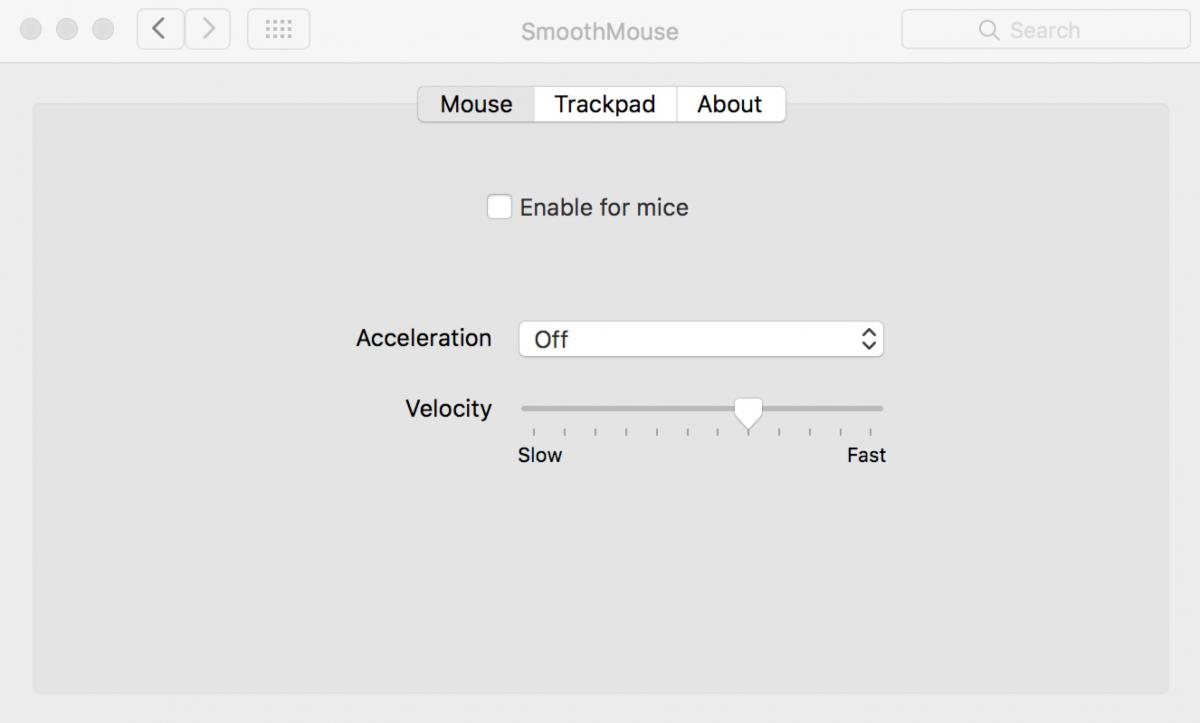Close the SmoothMouse preferences window
This screenshot has height=723, width=1200.
pos(31,30)
